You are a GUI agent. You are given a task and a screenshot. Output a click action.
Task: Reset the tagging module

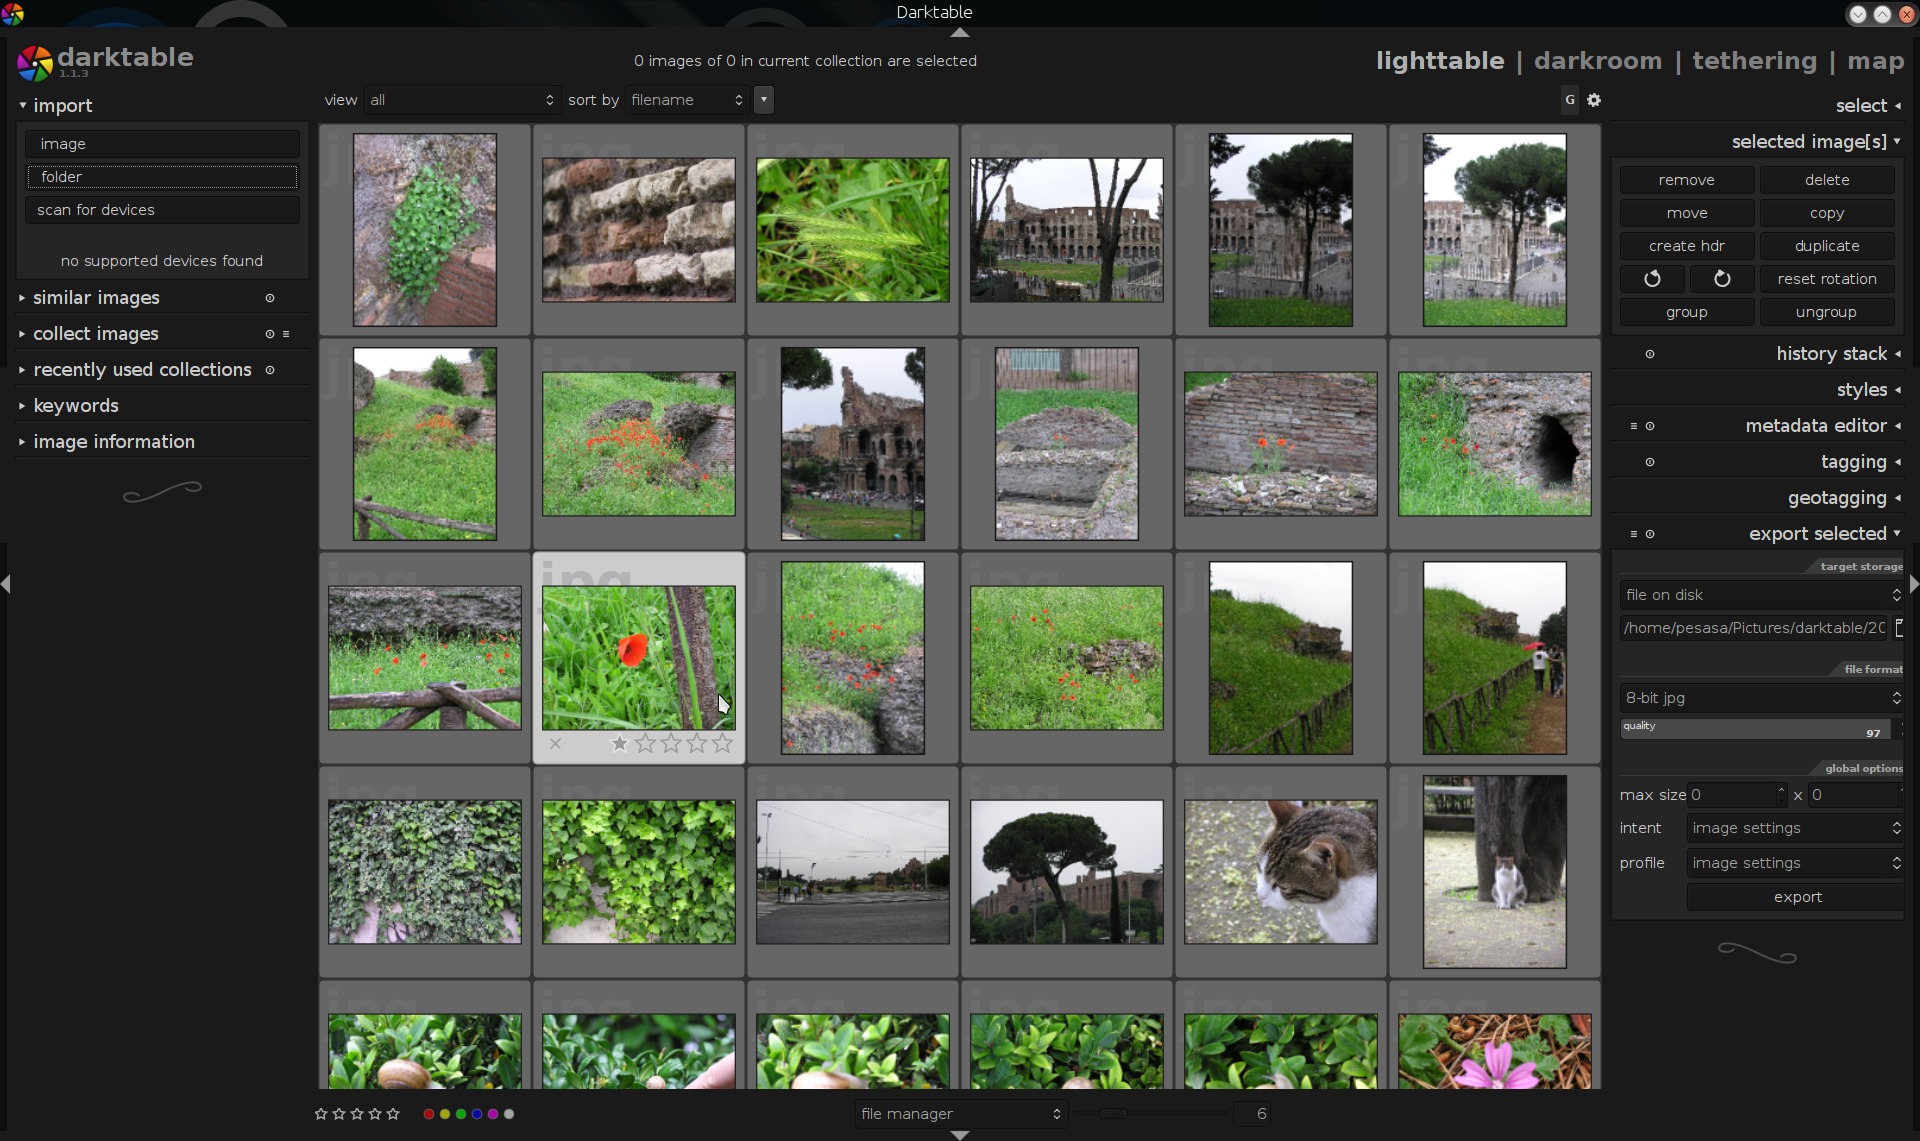click(1650, 462)
